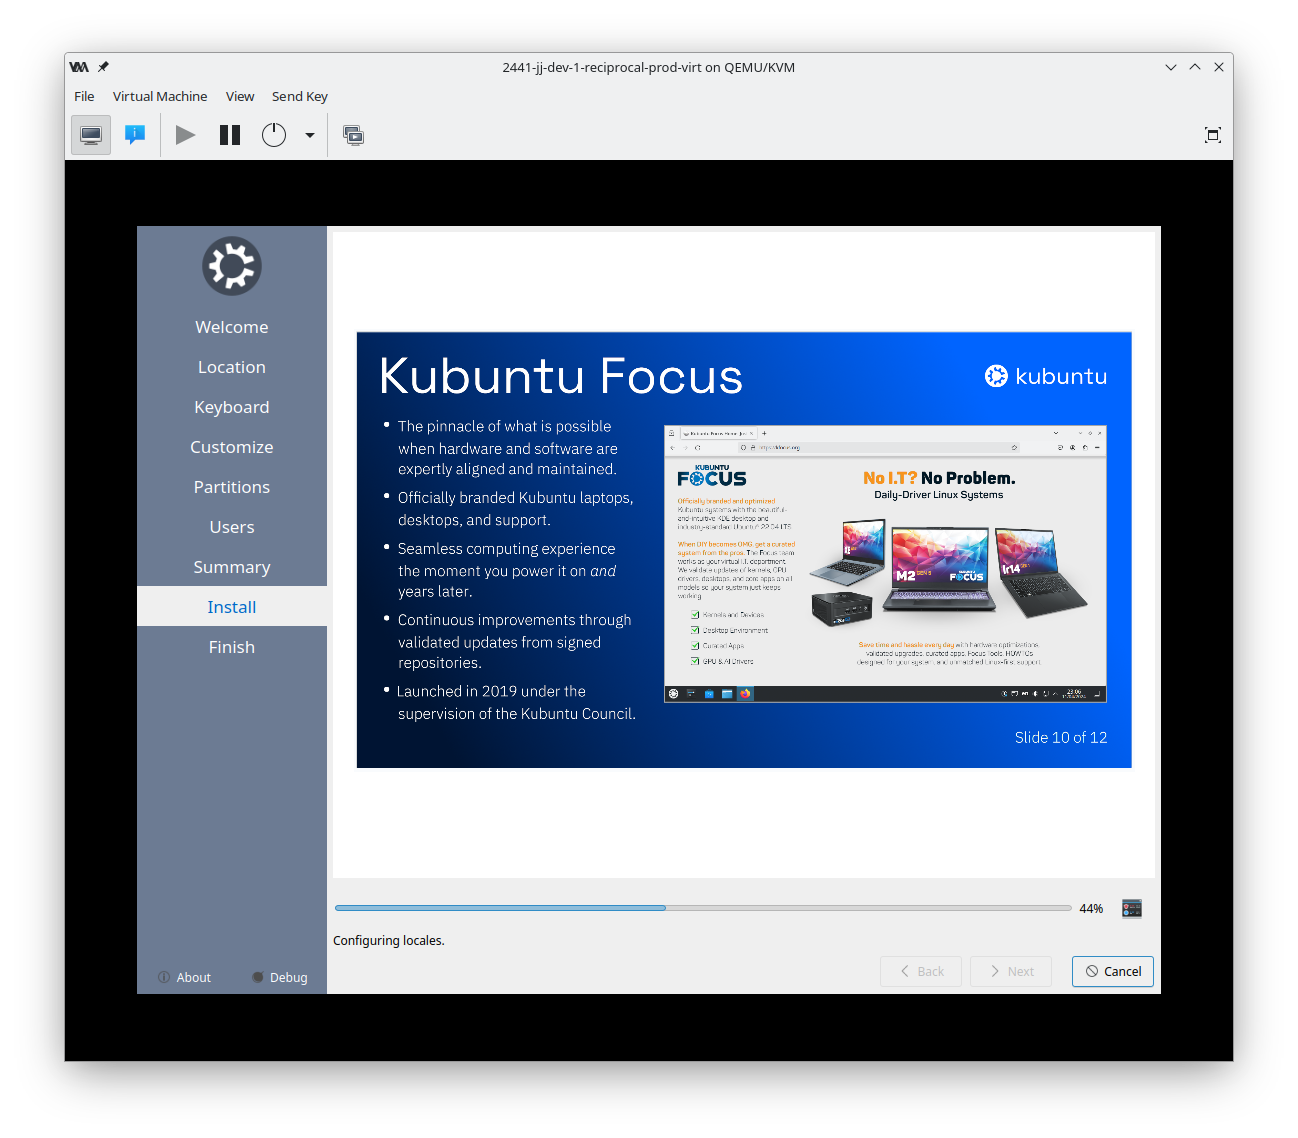
Task: Open the shutdown options dropdown arrow
Action: (x=310, y=135)
